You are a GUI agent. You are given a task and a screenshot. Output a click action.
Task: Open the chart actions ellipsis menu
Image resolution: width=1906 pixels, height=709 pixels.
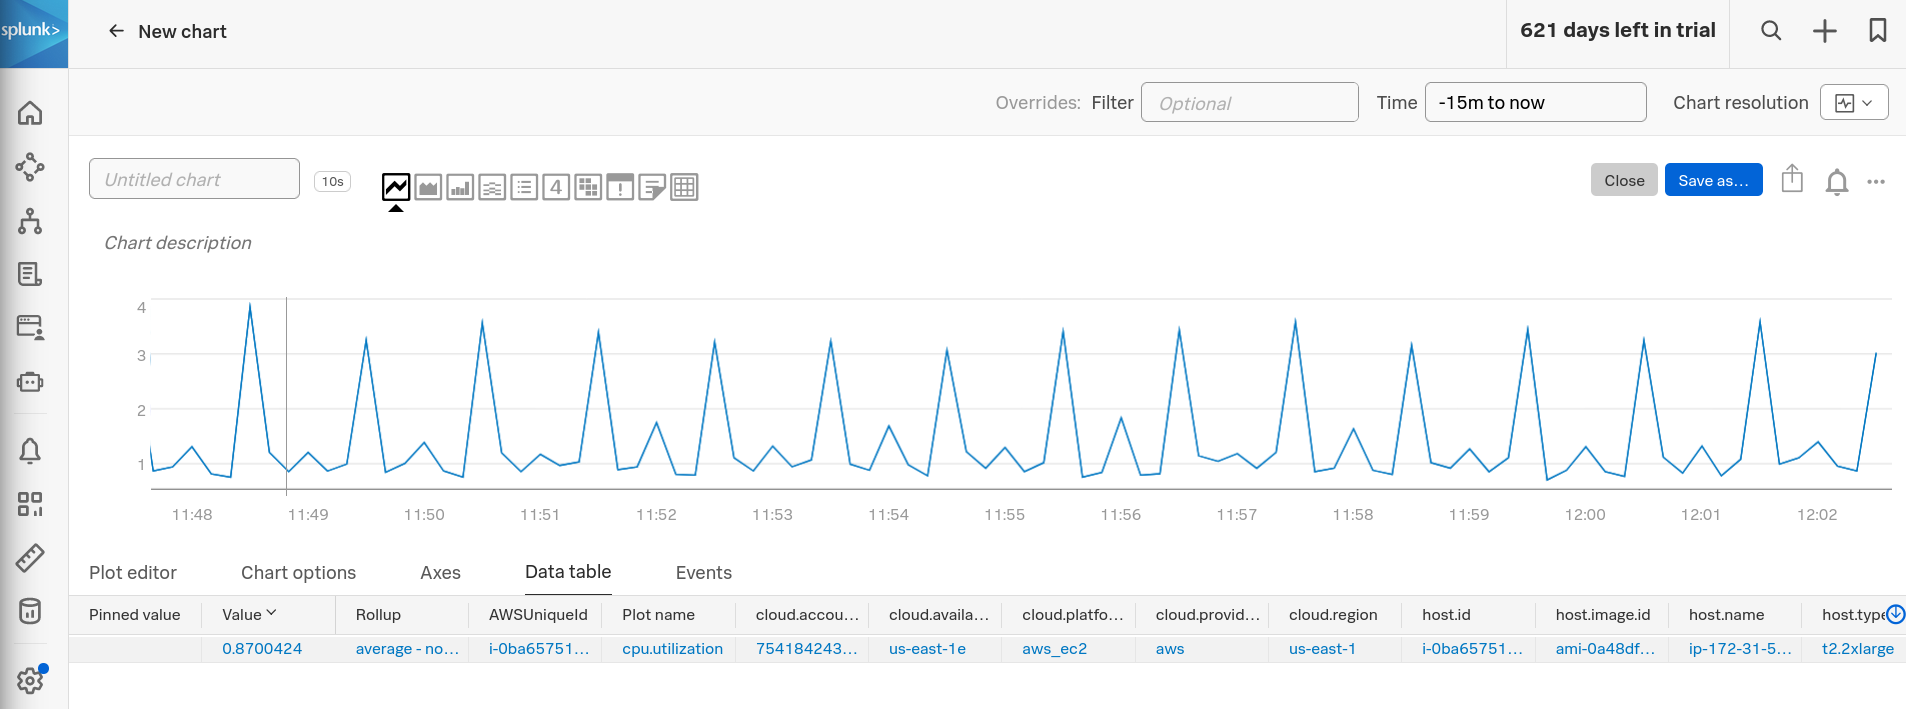(1876, 182)
